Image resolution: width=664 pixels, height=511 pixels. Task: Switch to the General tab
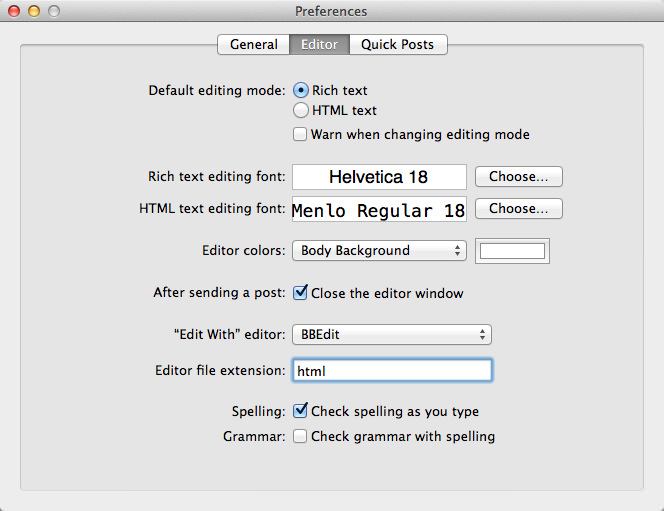coord(253,44)
